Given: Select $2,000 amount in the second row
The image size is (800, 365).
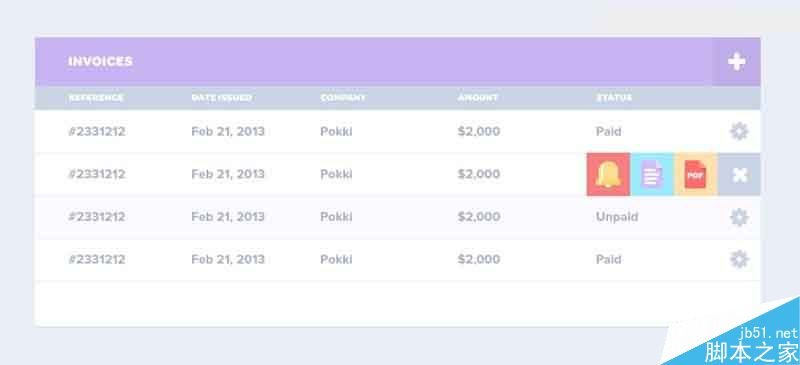Looking at the screenshot, I should coord(479,174).
